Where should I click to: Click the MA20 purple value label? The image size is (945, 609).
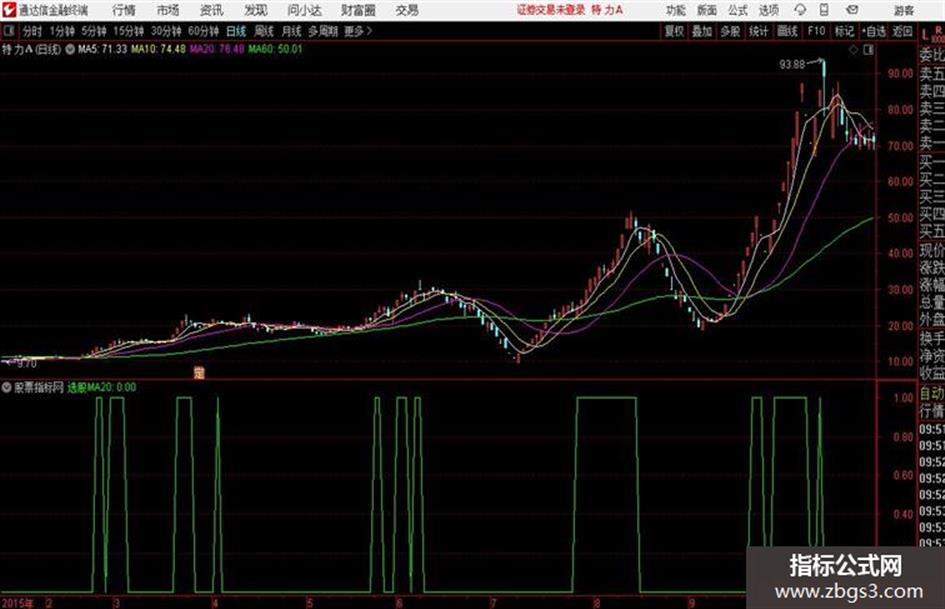point(217,49)
